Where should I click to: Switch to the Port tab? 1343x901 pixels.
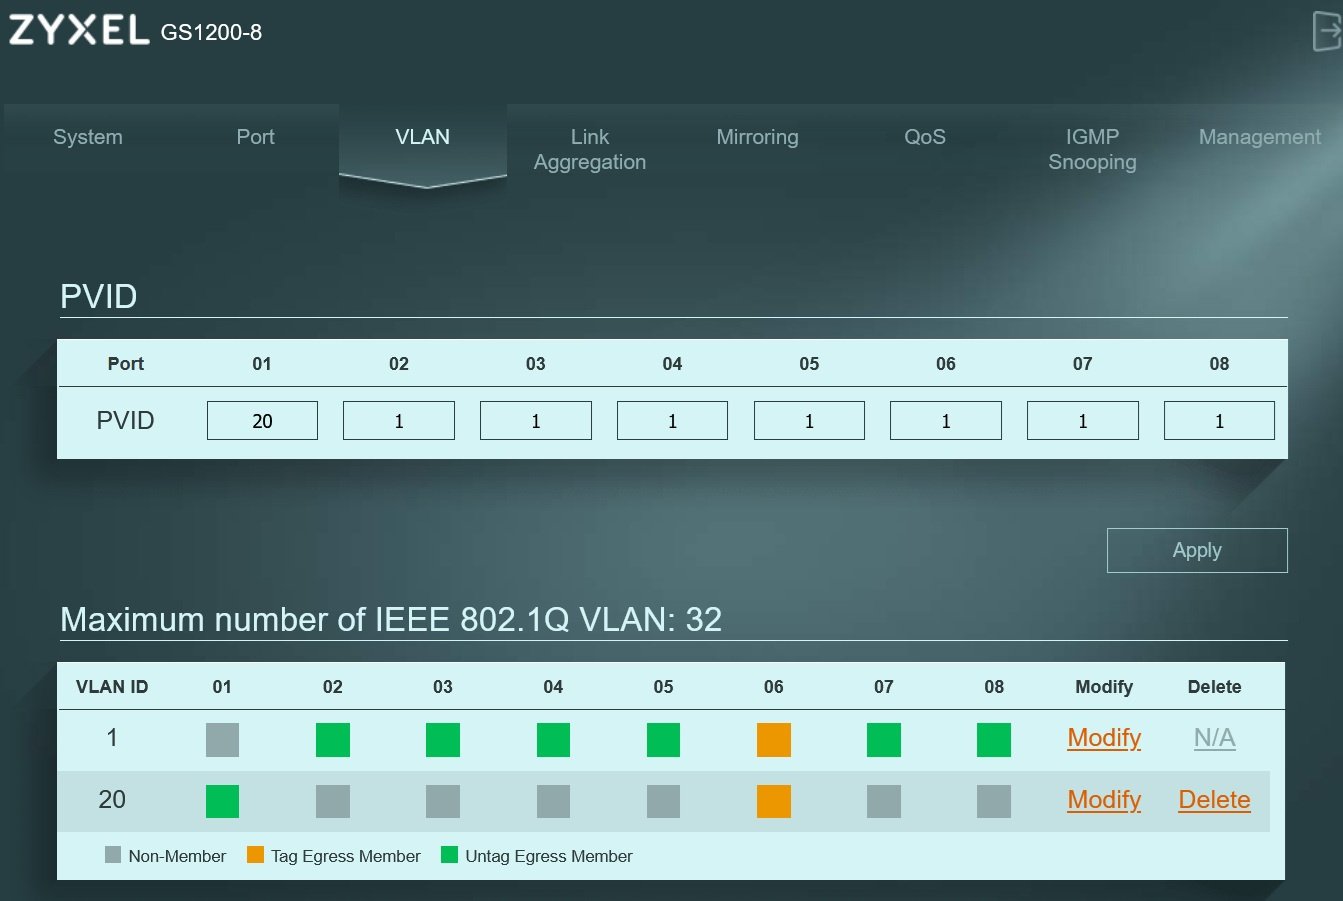[255, 137]
